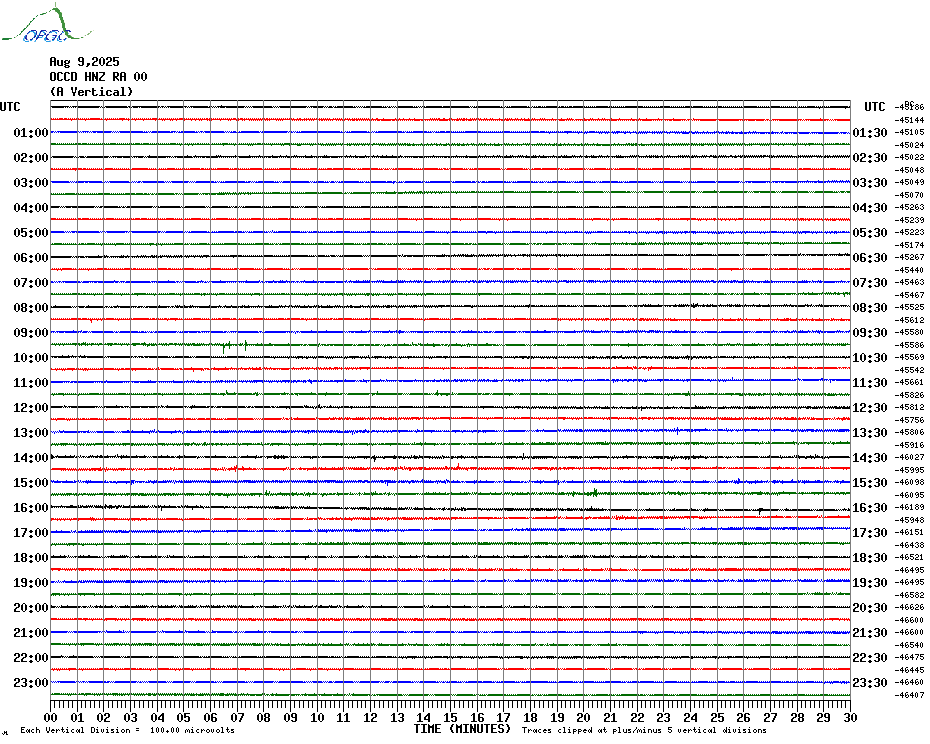Click the '20:00' time label on the left
Viewport: 930px width, 744px height.
[x=31, y=608]
